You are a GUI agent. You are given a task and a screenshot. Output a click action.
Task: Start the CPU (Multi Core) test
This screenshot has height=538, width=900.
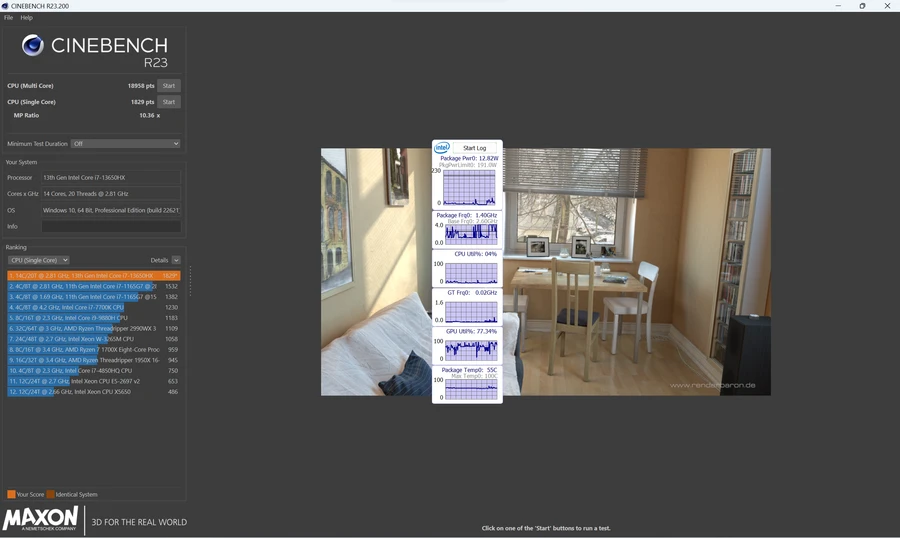tap(169, 86)
